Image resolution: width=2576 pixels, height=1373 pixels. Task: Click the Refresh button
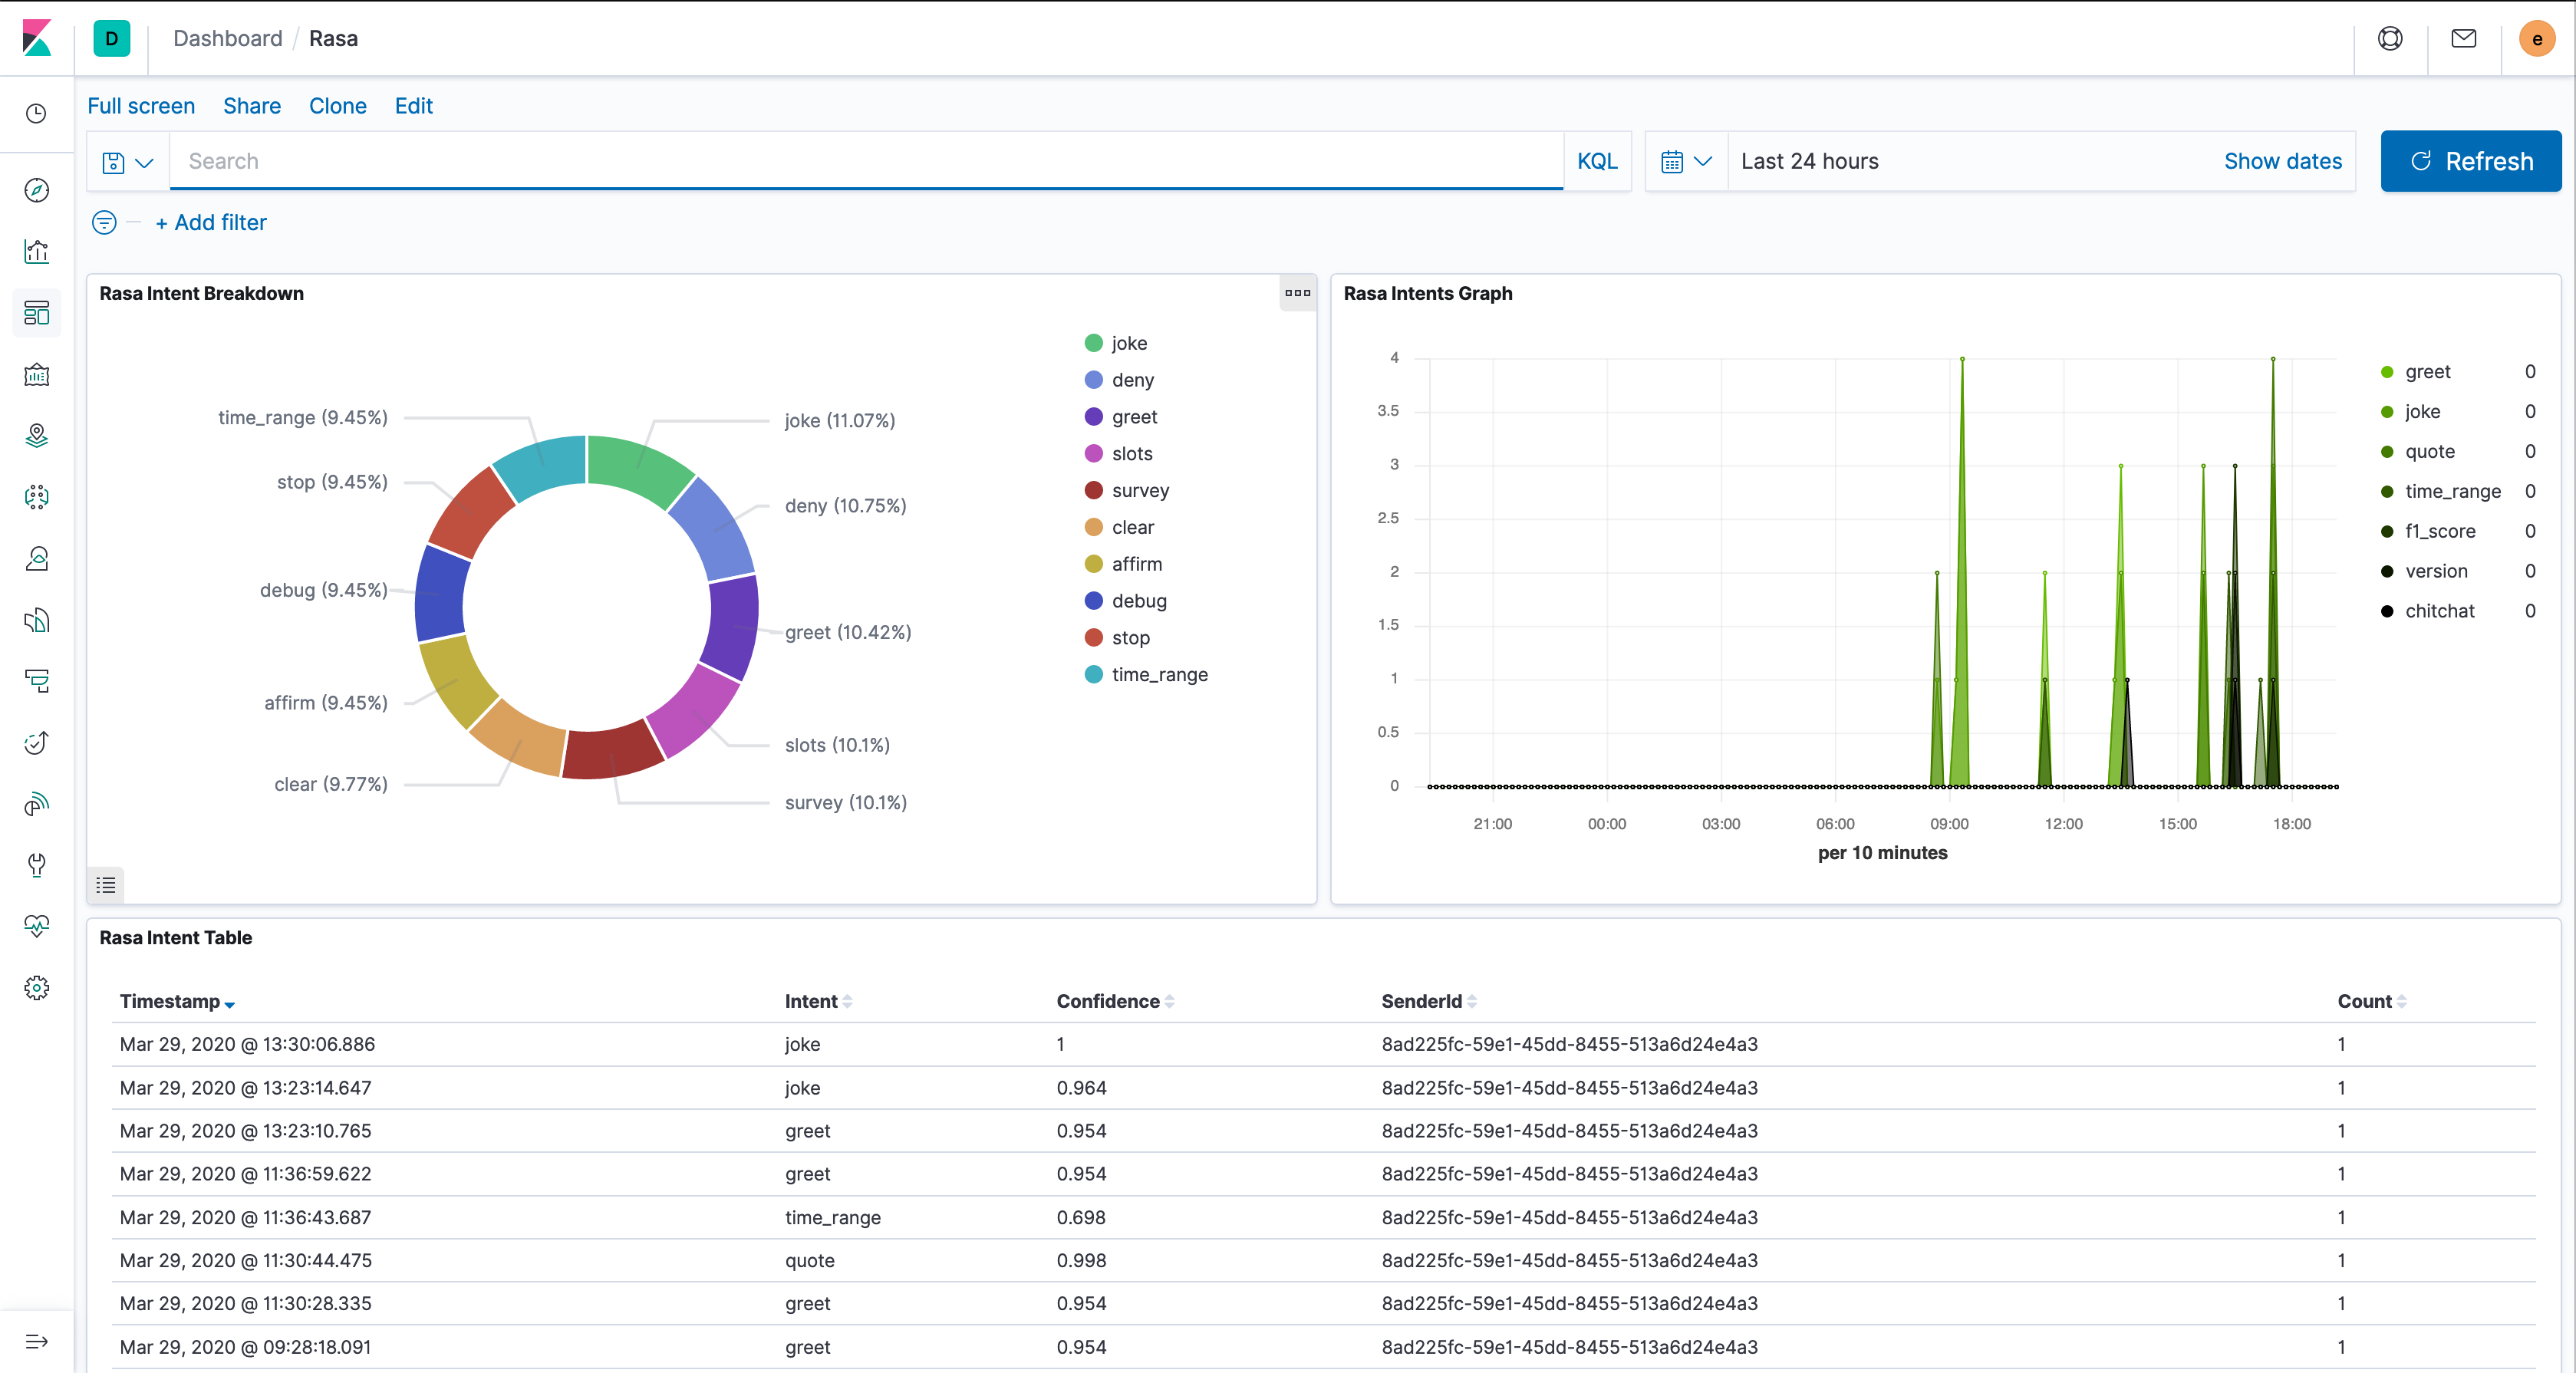(2470, 161)
